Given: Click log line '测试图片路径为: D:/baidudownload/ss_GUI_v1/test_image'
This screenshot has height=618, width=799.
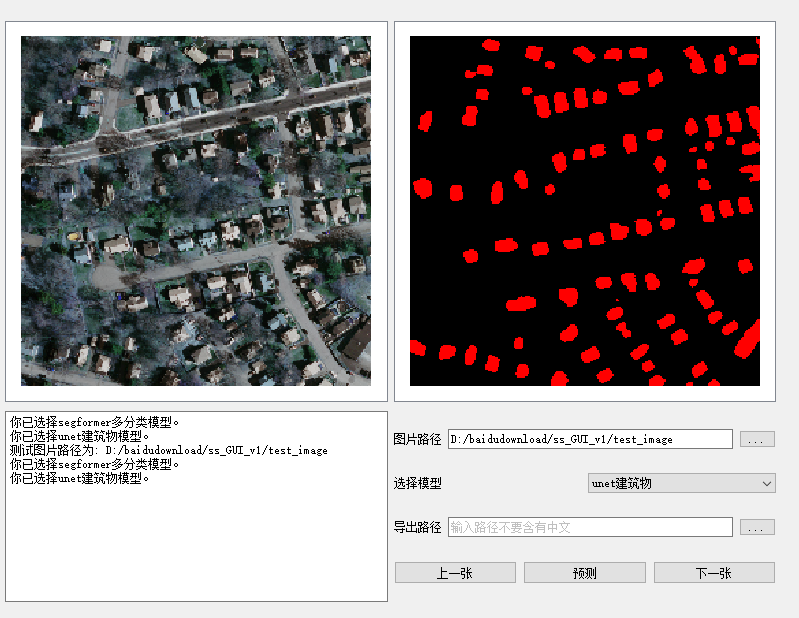Looking at the screenshot, I should click(x=169, y=450).
